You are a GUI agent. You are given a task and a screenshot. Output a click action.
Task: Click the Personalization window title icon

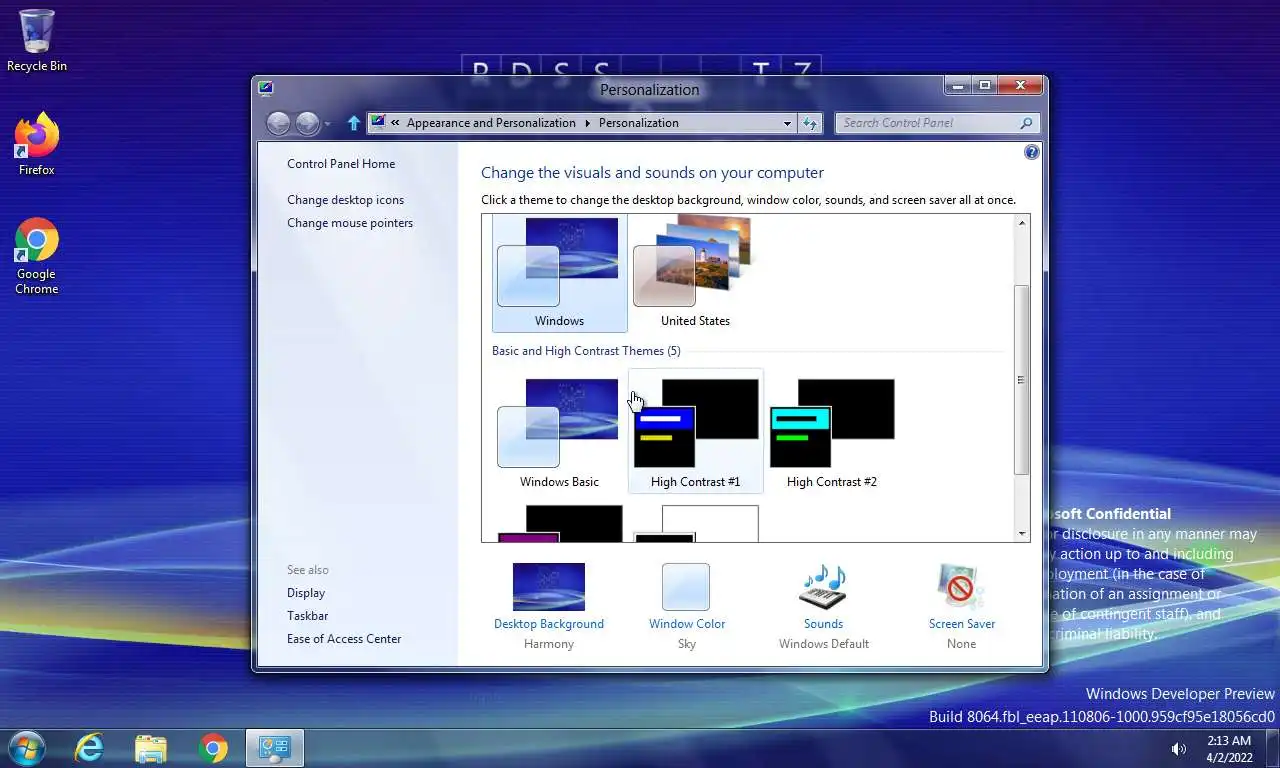265,88
